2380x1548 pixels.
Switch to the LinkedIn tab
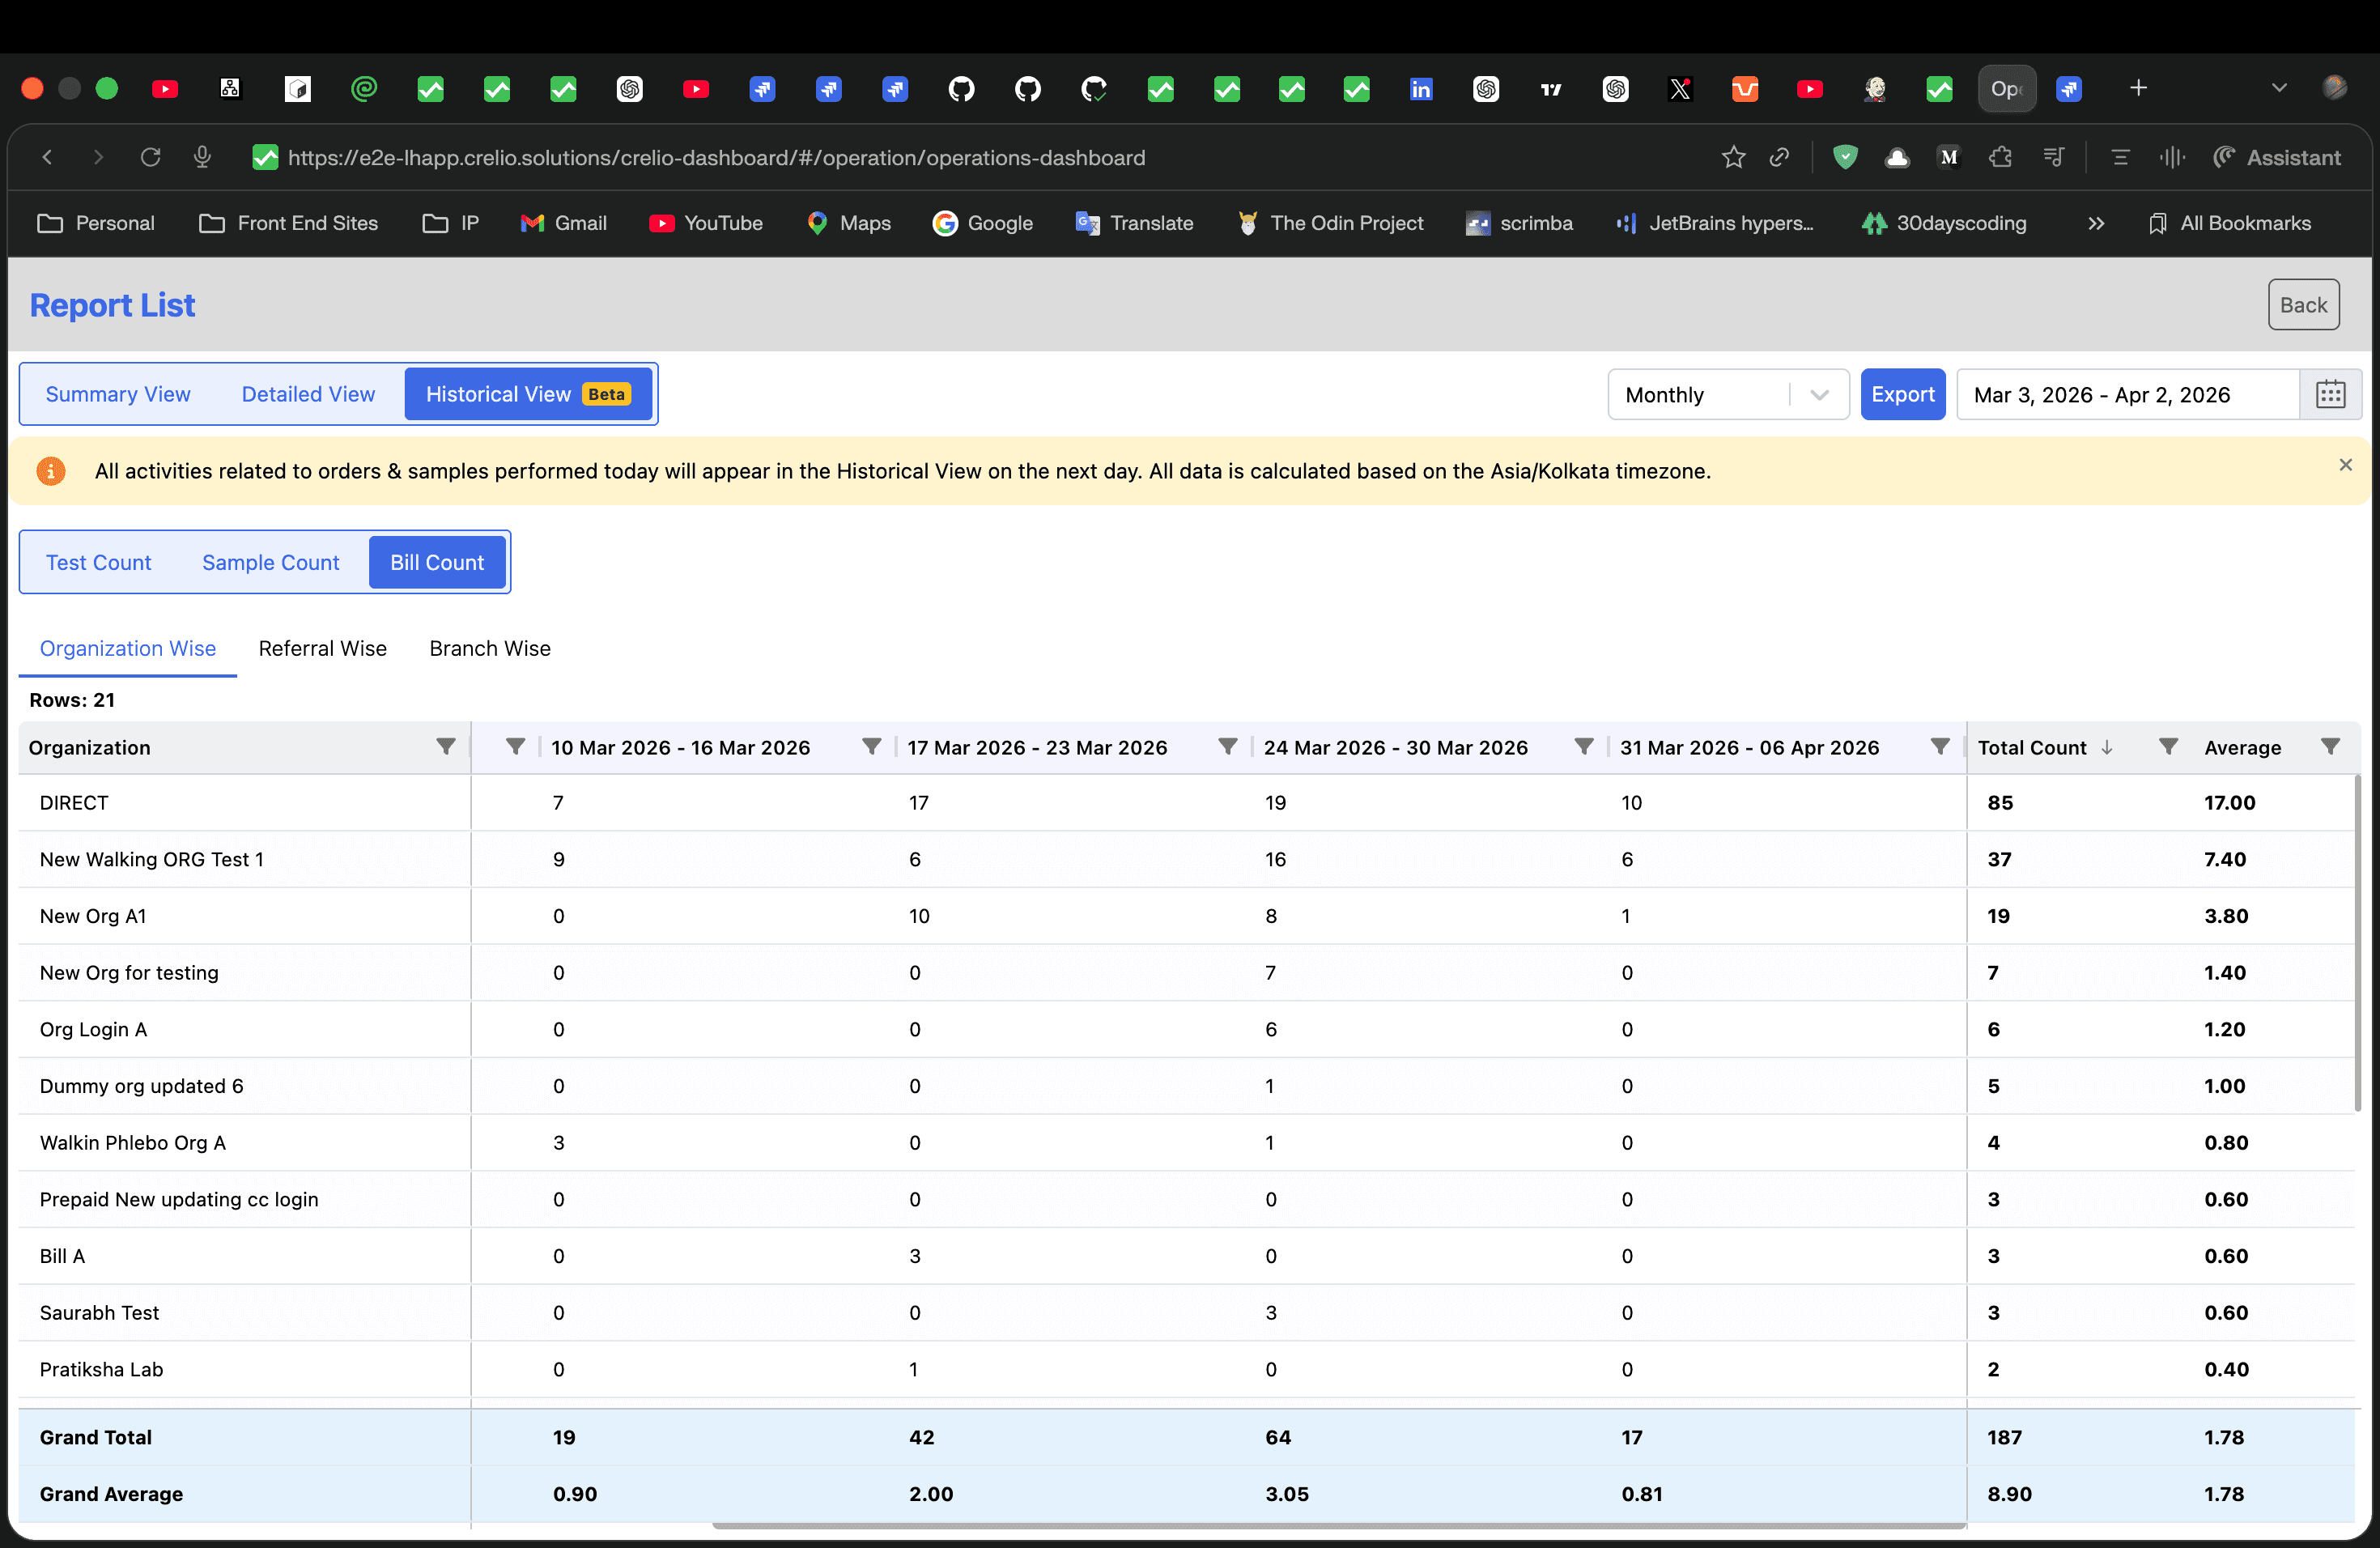coord(1420,89)
